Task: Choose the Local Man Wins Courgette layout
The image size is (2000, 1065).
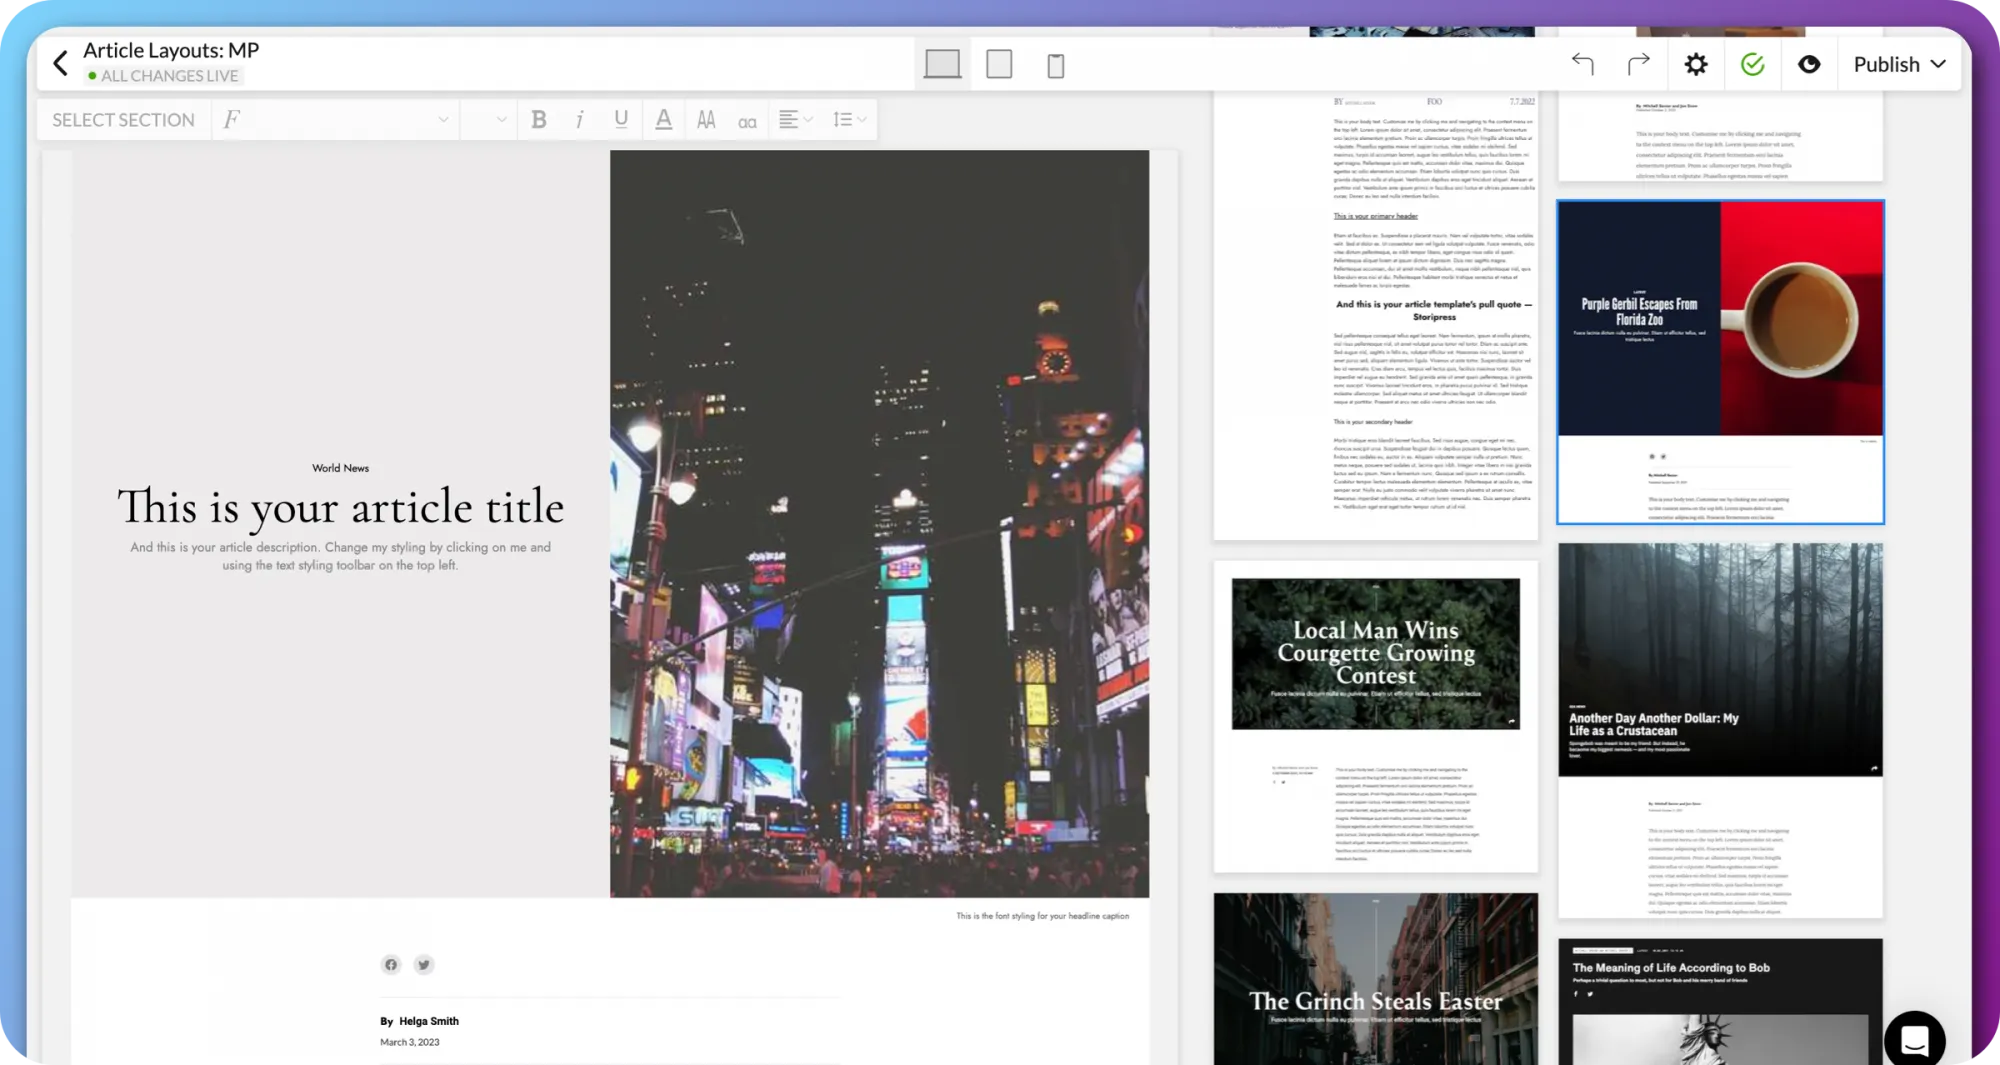Action: pos(1376,716)
